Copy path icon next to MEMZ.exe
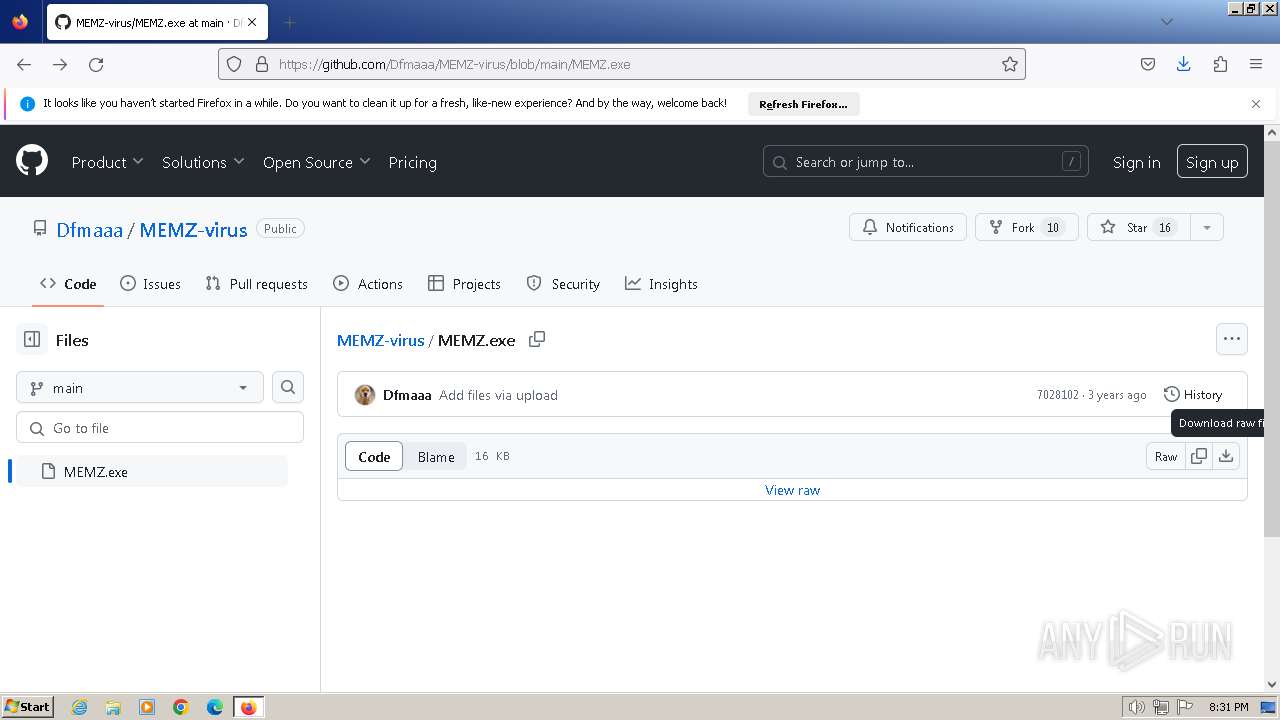Viewport: 1280px width, 720px height. 537,339
